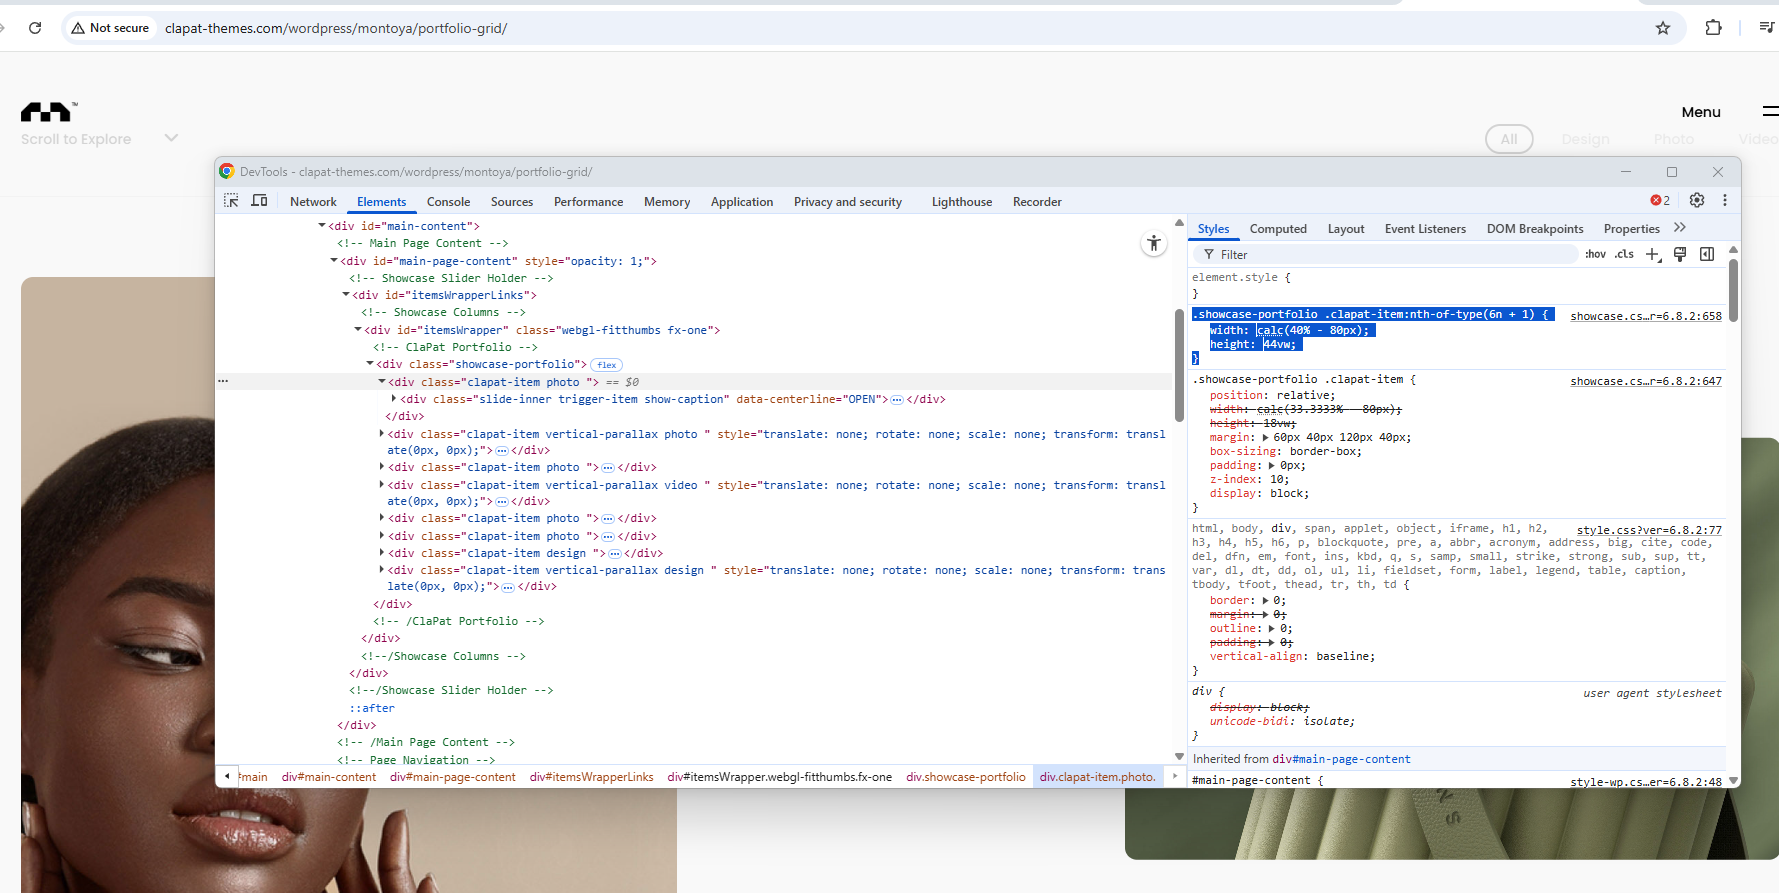Switch to the Computed styles tab
The width and height of the screenshot is (1779, 893).
(x=1278, y=229)
